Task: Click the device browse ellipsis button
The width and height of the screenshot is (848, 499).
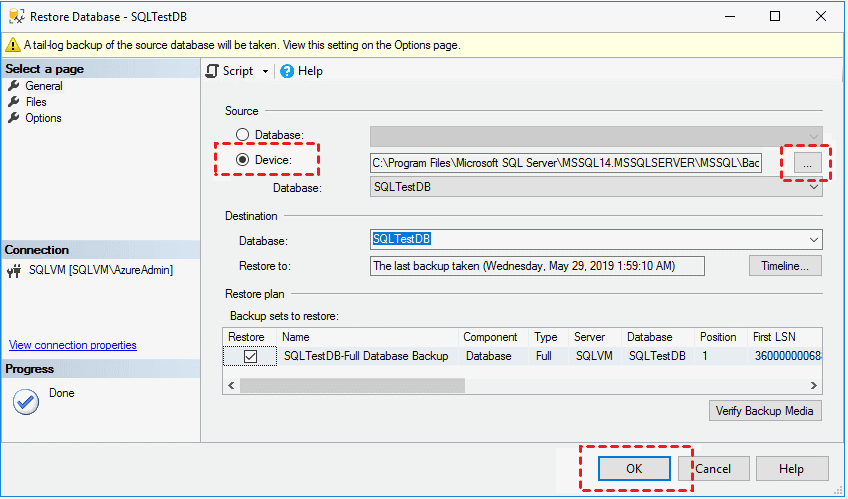Action: (809, 161)
